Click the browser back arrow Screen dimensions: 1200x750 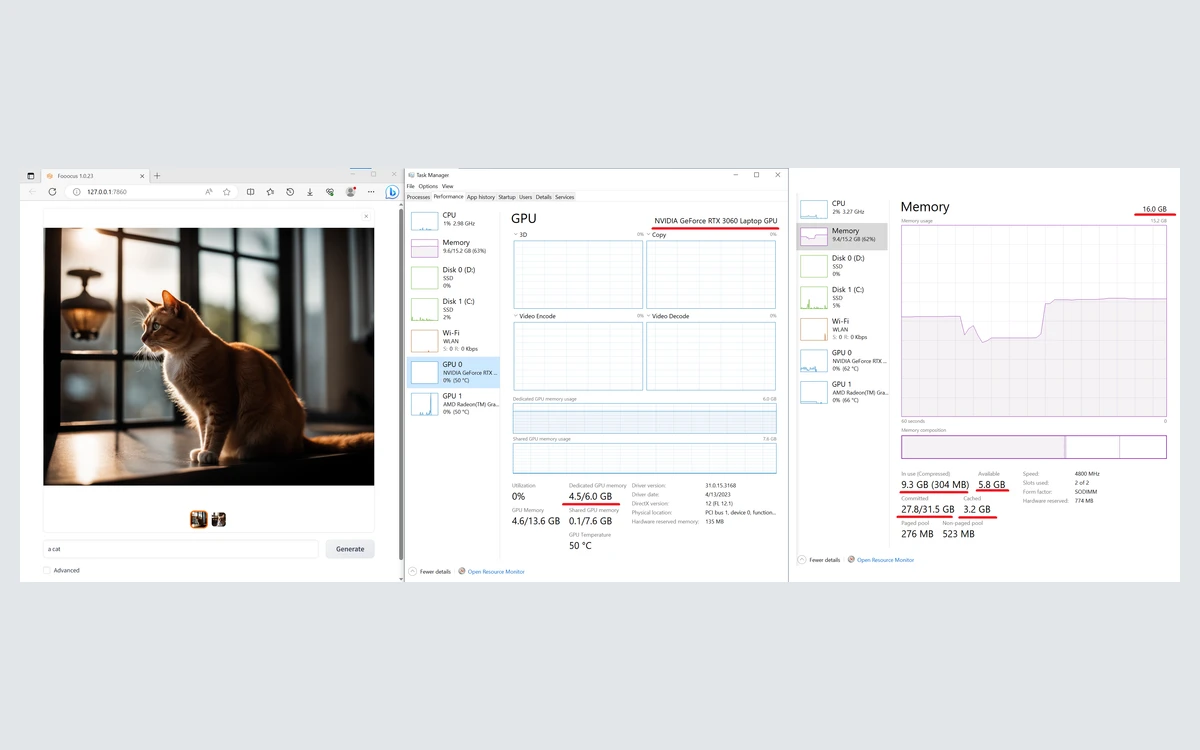pyautogui.click(x=32, y=191)
